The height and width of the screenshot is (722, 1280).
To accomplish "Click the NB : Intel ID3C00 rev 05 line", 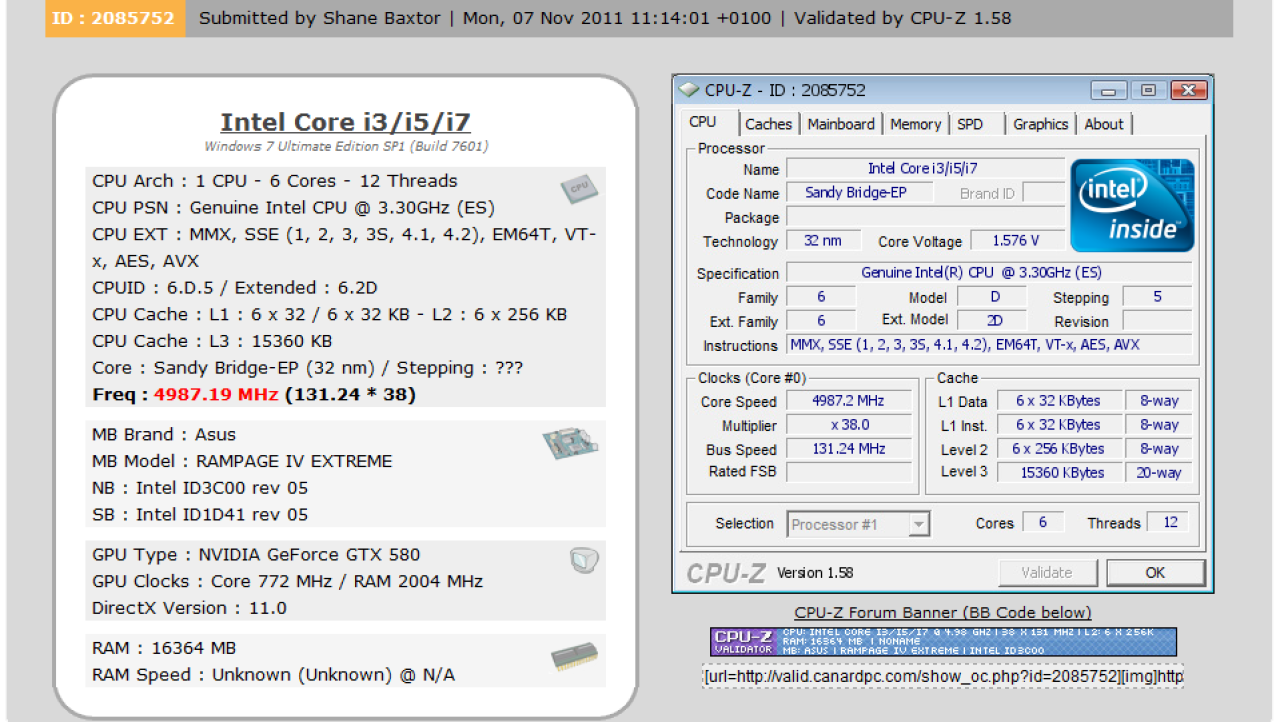I will 200,488.
